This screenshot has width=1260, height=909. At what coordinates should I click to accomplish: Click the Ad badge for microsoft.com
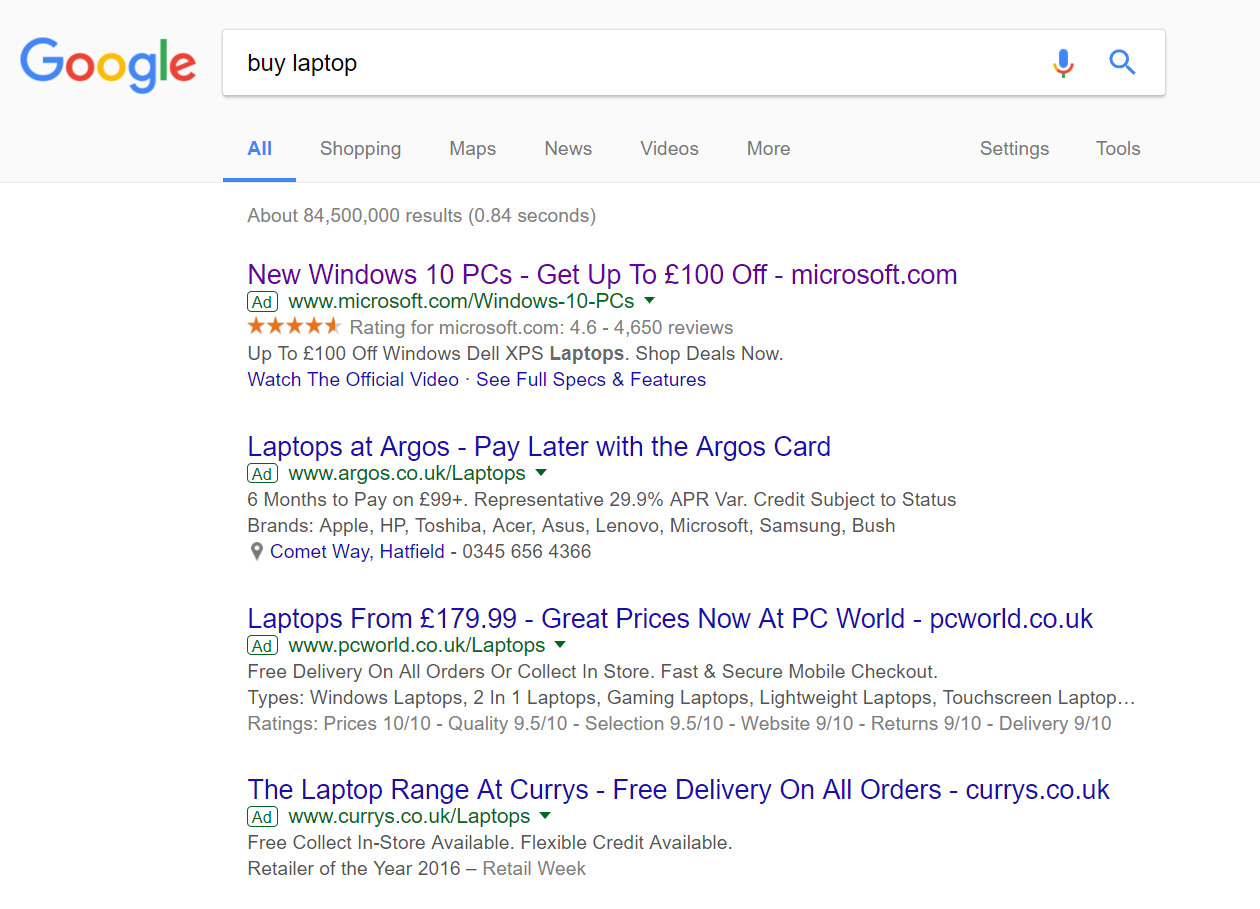point(262,302)
